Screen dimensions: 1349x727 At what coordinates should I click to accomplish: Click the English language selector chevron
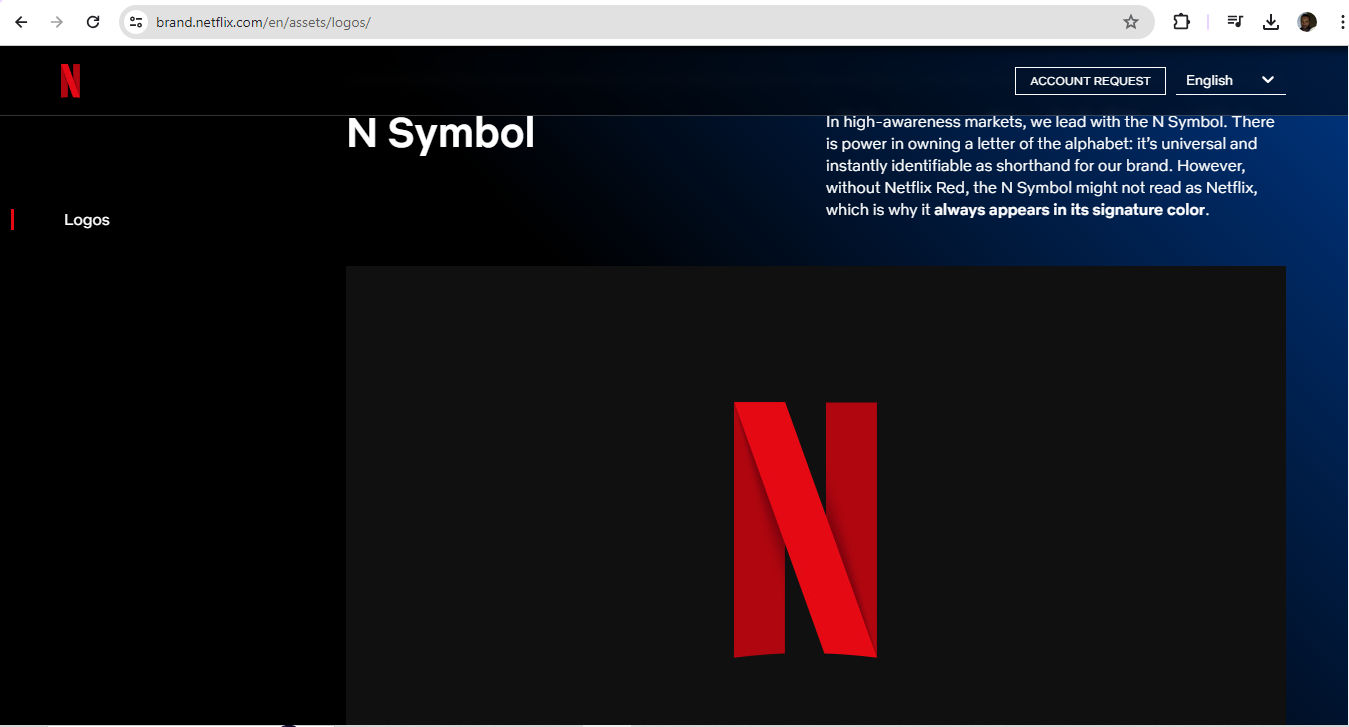click(1267, 80)
